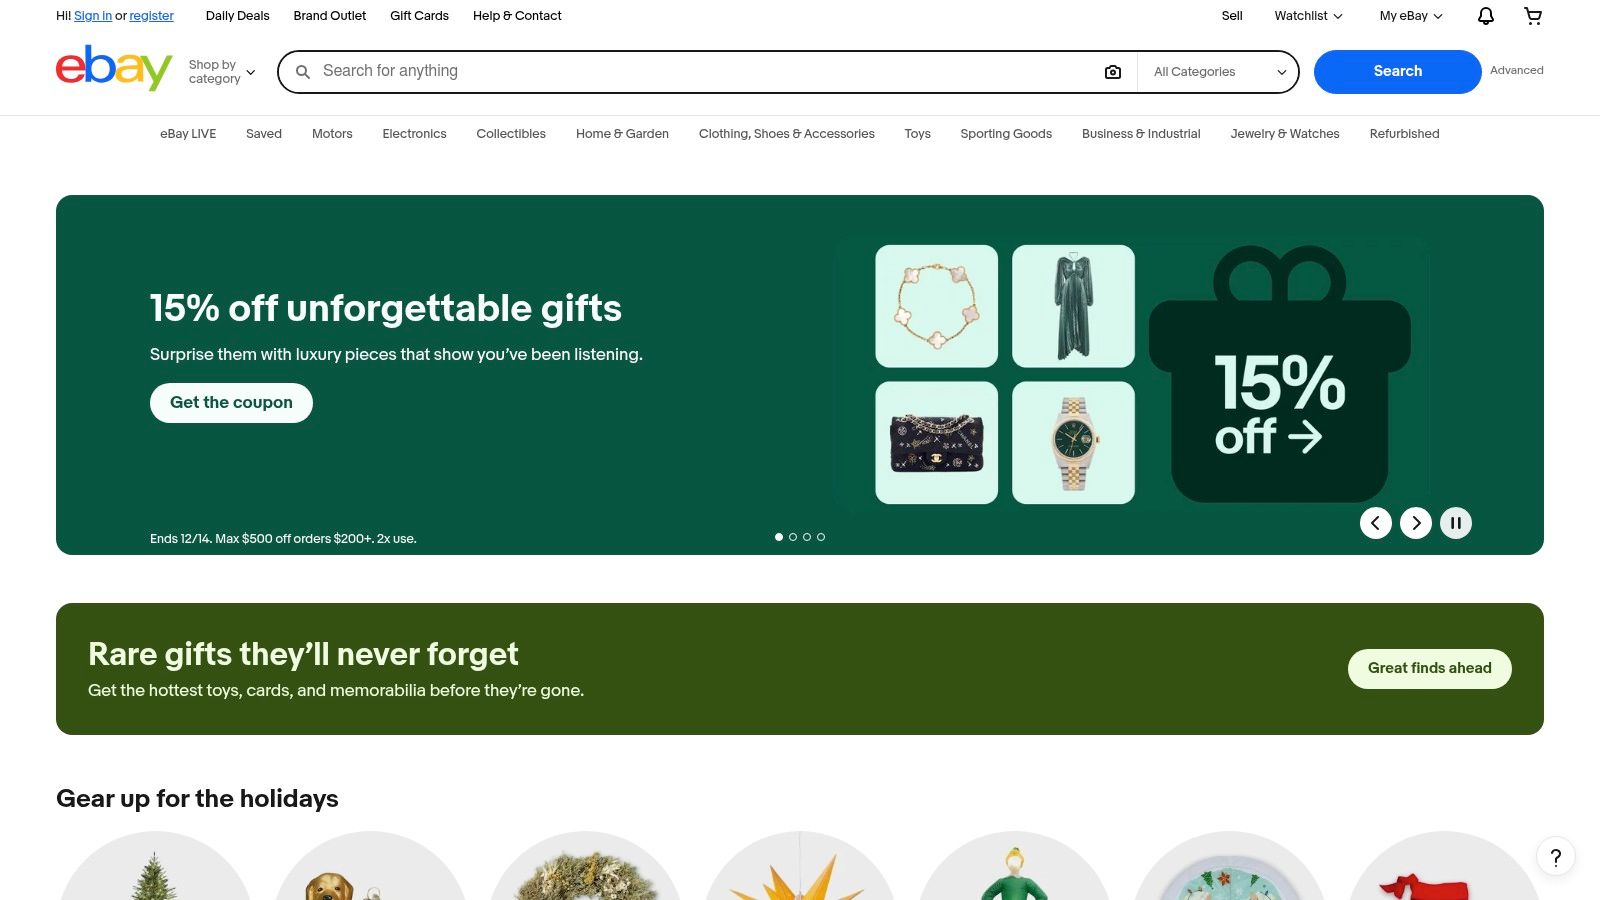
Task: Expand the Shop by category menu
Action: coord(222,72)
